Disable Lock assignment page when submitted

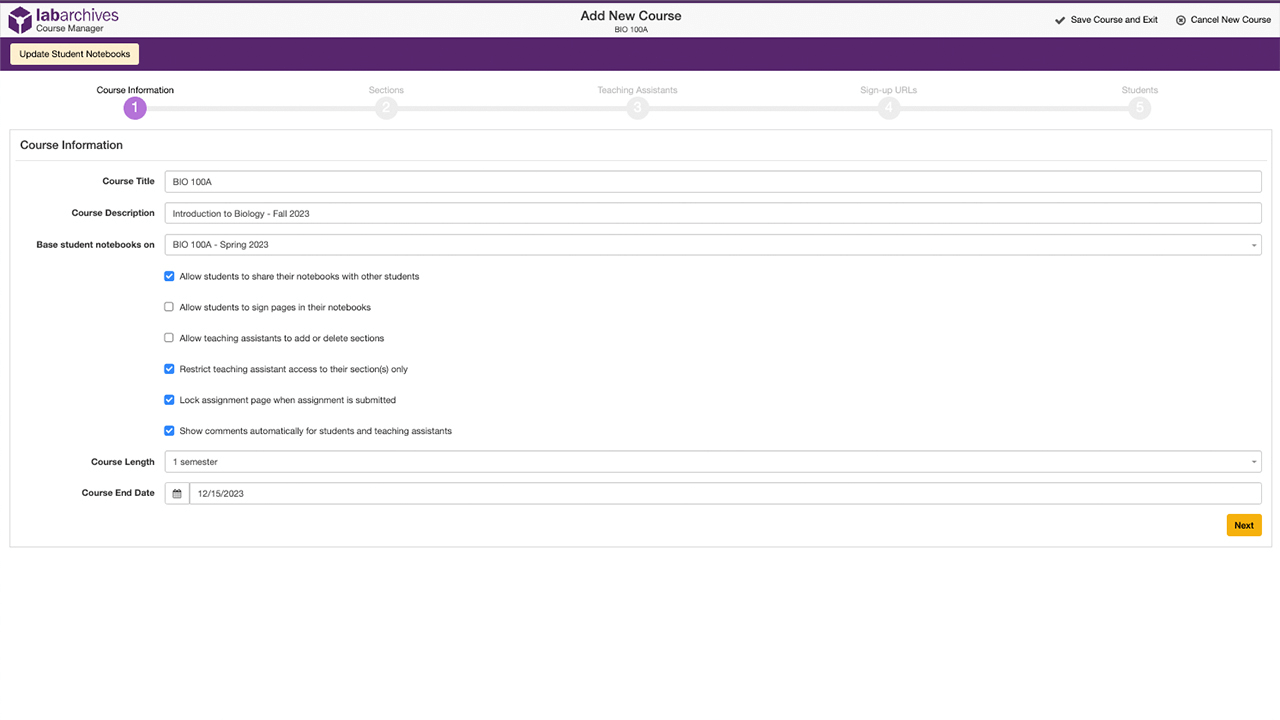click(x=169, y=400)
